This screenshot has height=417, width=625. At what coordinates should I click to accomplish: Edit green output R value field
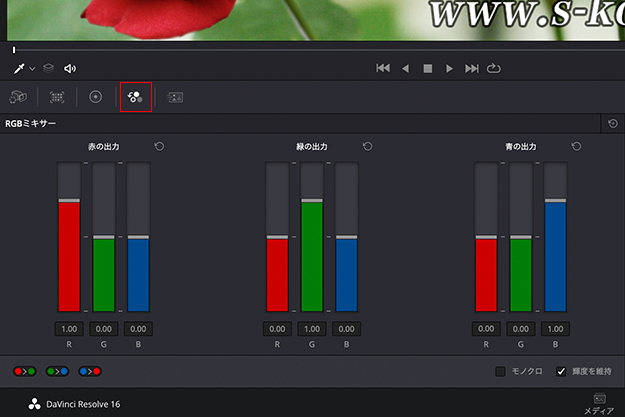tap(277, 329)
